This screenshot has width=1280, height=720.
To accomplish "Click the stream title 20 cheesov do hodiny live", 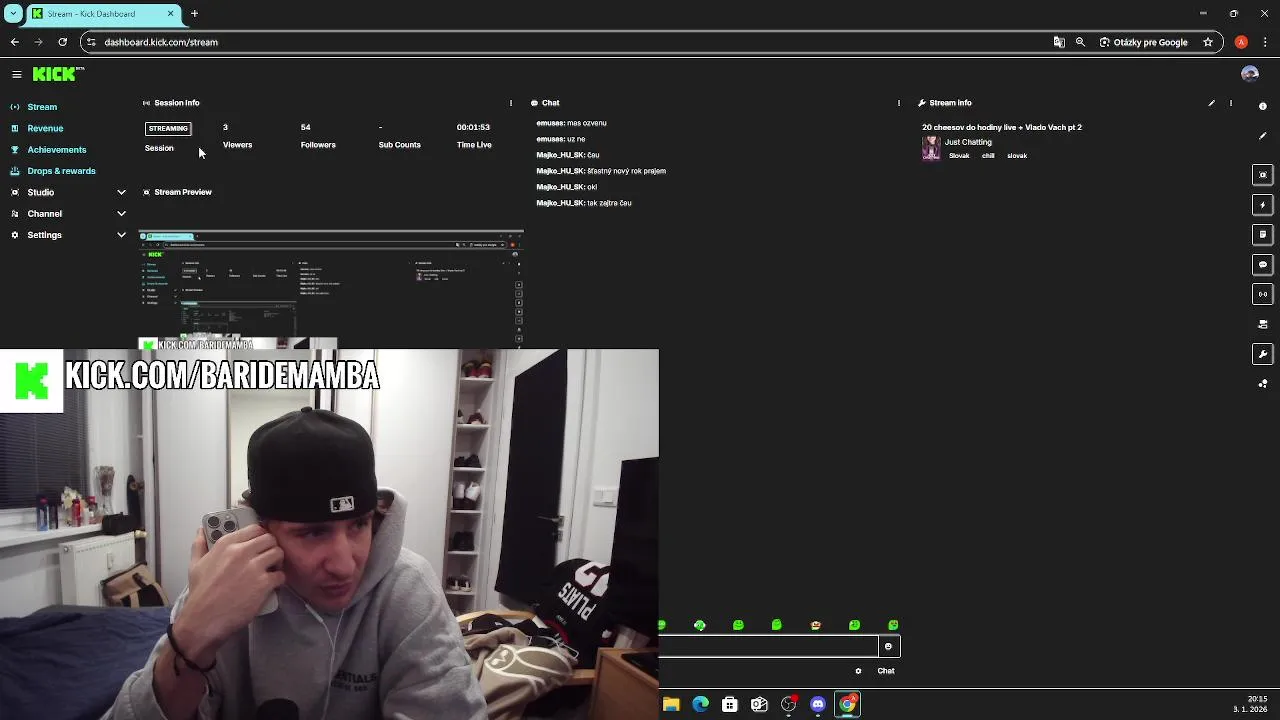I will click(x=1002, y=127).
